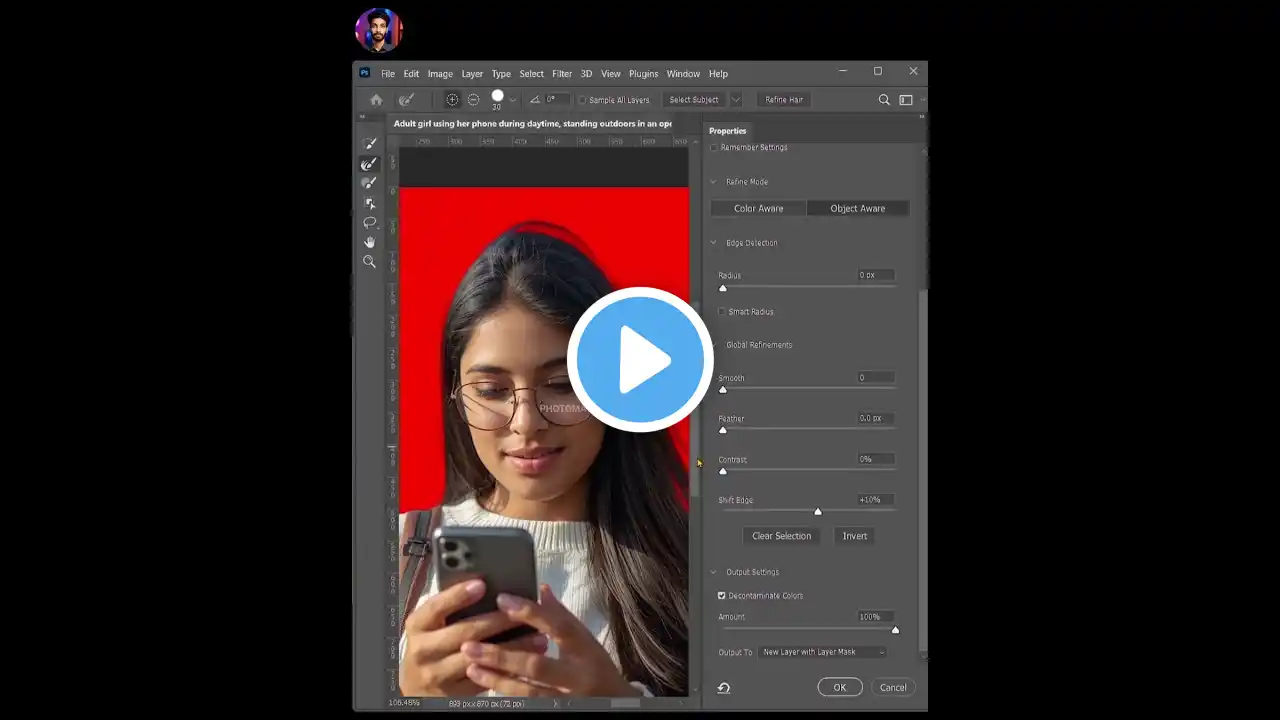Open the File menu
Image resolution: width=1280 pixels, height=720 pixels.
tap(388, 74)
